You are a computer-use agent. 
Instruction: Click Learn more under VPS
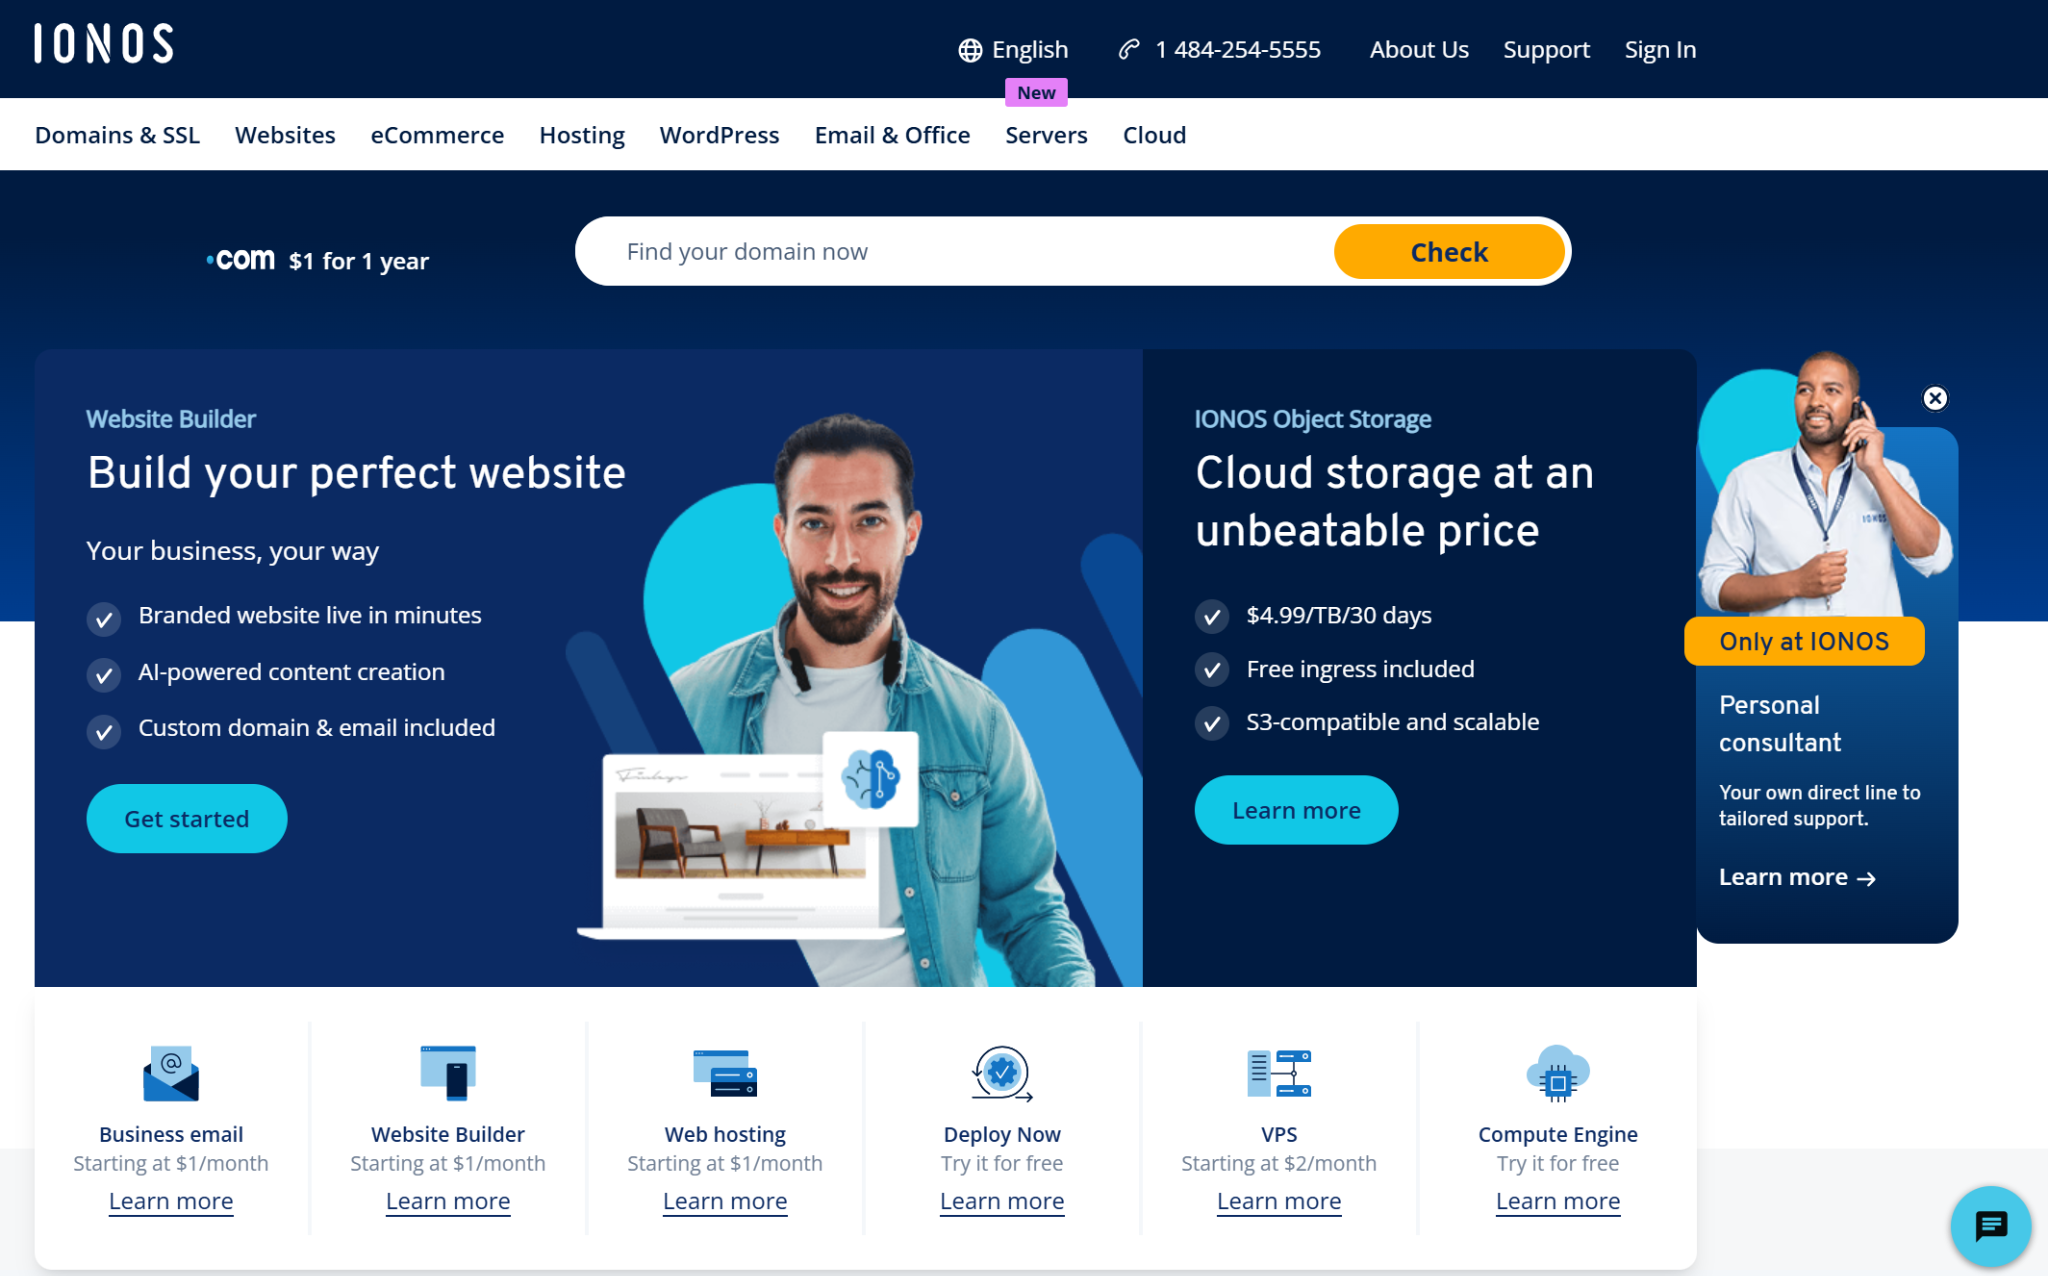pyautogui.click(x=1279, y=1201)
